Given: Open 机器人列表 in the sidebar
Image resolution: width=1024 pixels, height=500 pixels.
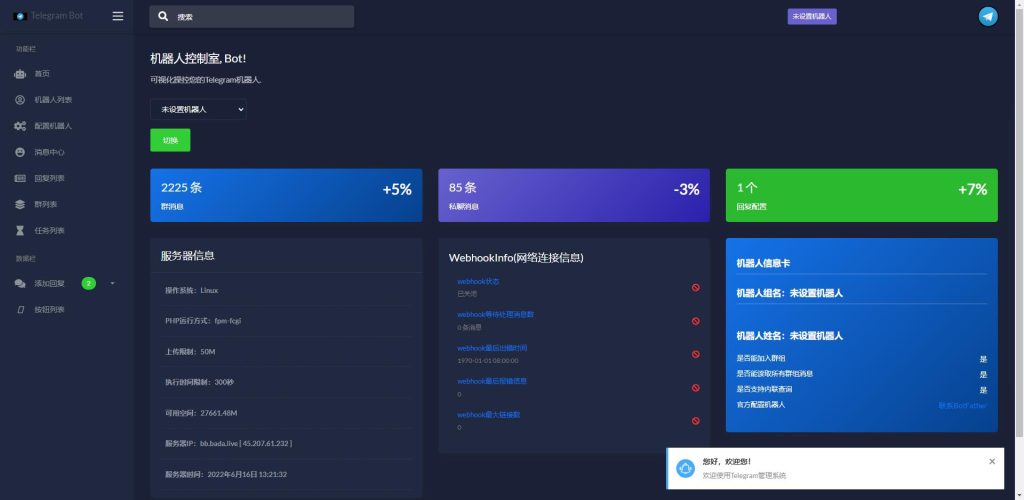Looking at the screenshot, I should pos(53,100).
